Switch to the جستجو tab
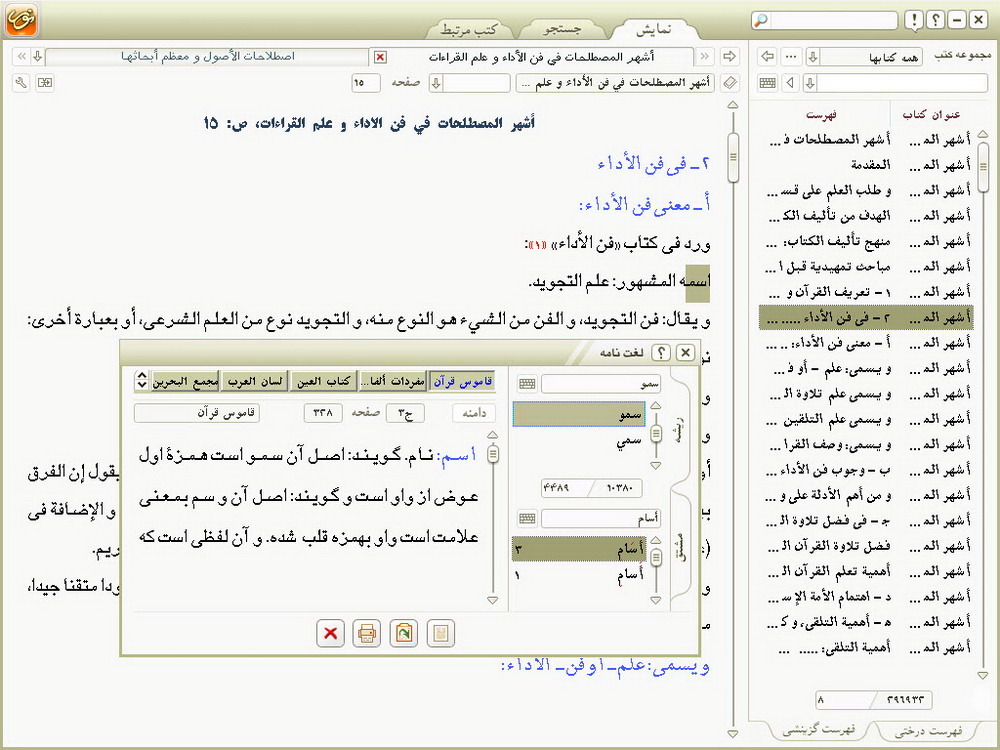 click(562, 29)
